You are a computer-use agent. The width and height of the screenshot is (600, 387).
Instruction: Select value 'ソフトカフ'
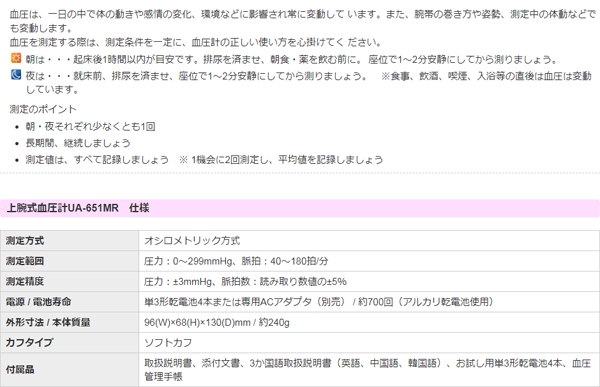coord(168,343)
